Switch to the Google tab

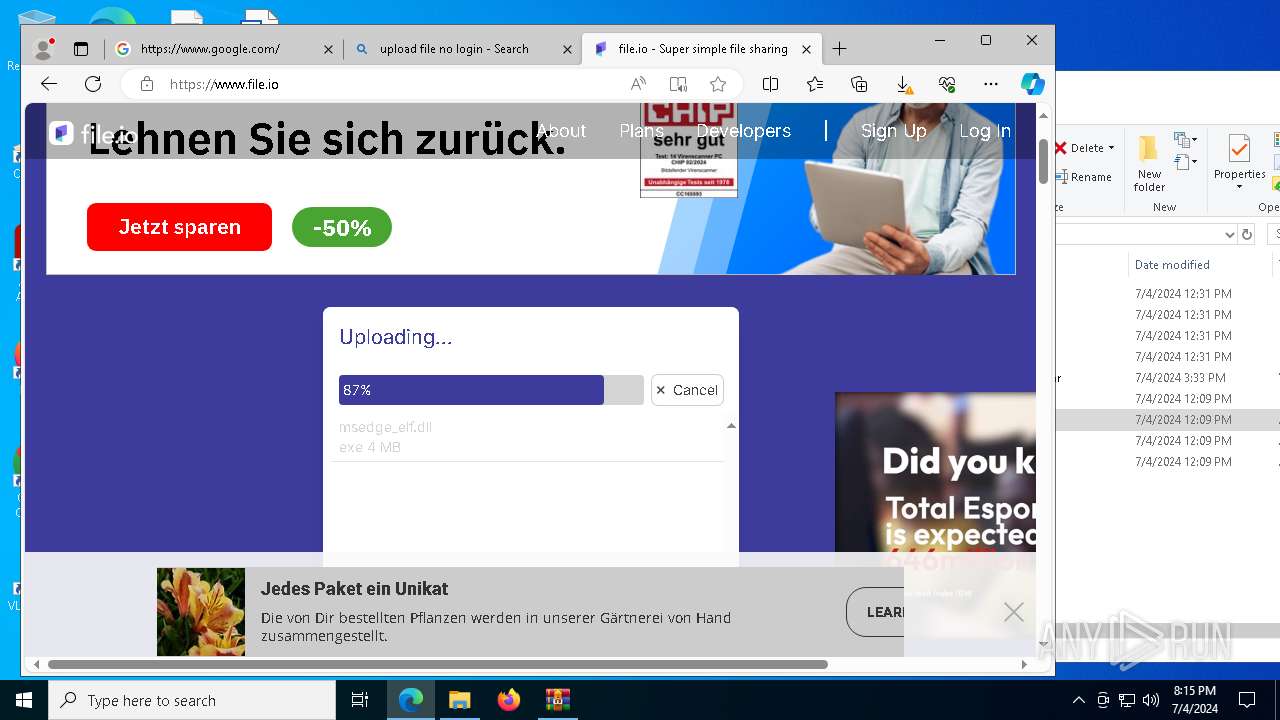click(x=224, y=49)
